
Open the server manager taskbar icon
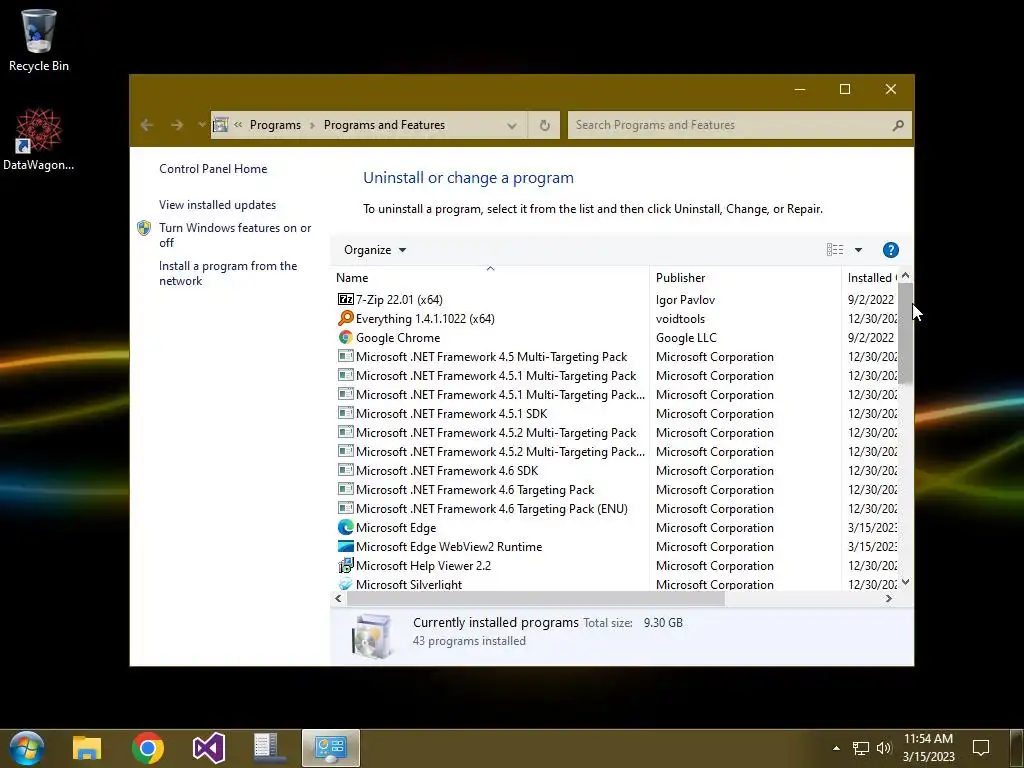point(269,748)
